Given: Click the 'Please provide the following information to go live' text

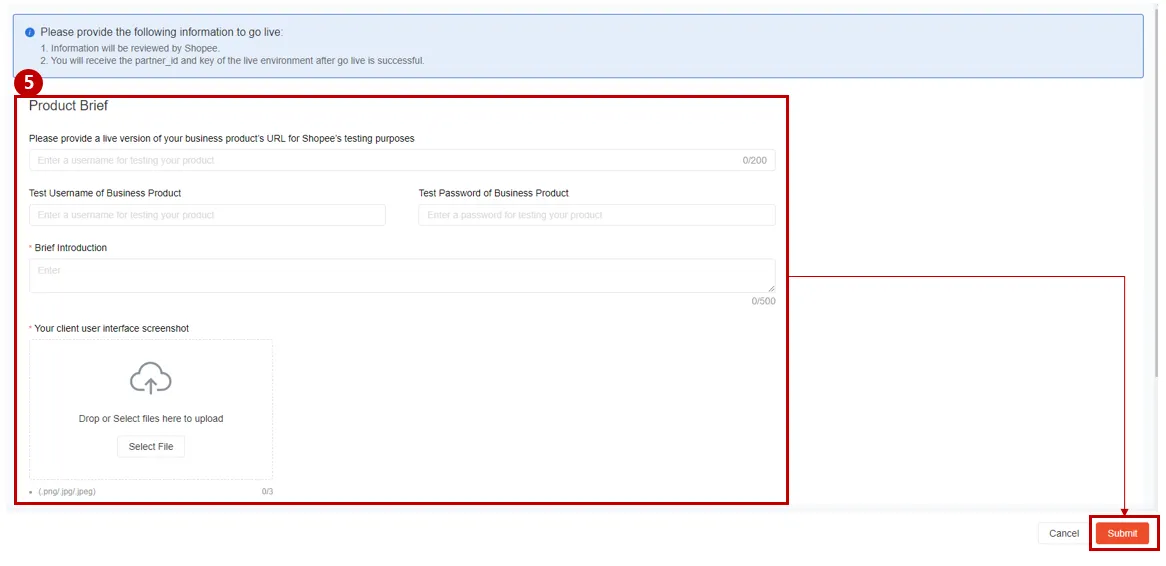Looking at the screenshot, I should tap(161, 33).
